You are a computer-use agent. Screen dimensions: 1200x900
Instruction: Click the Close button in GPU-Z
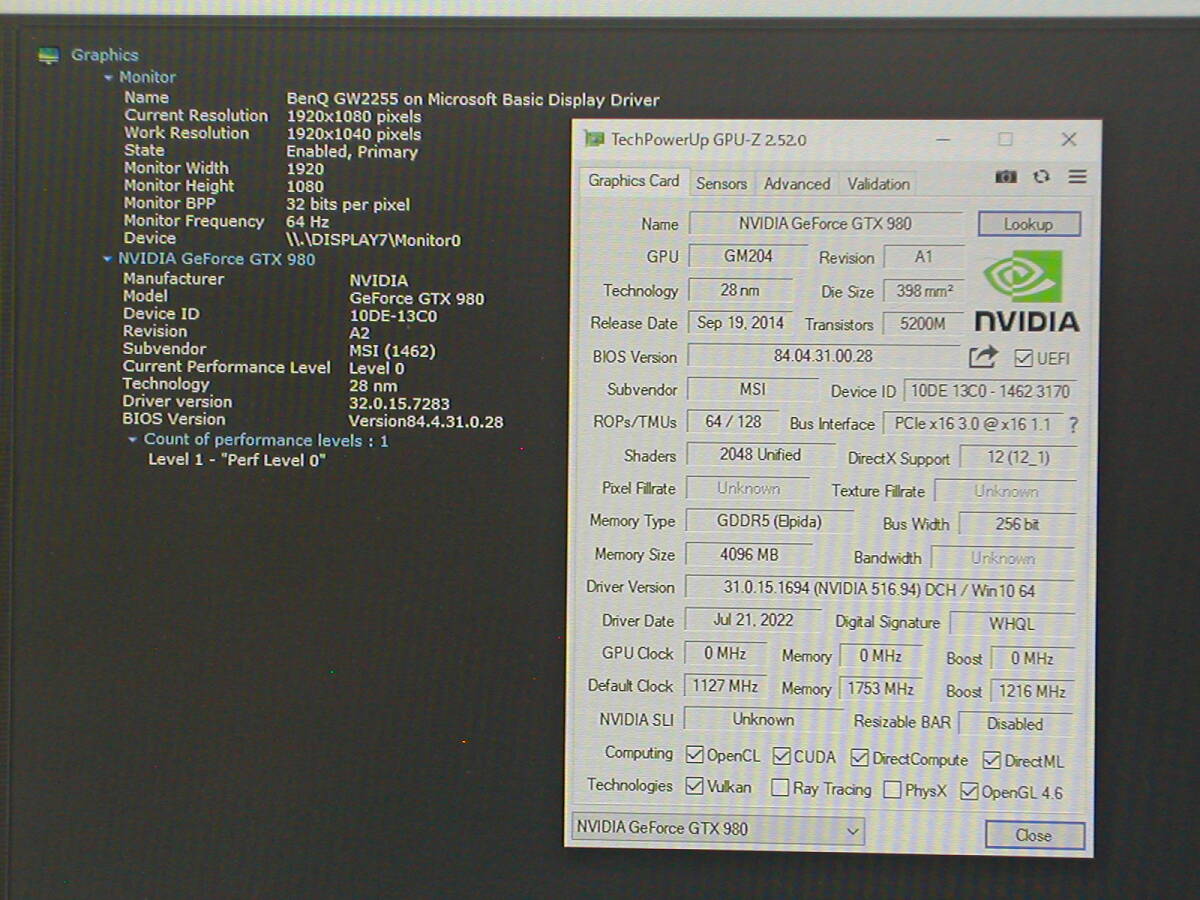pos(1034,835)
